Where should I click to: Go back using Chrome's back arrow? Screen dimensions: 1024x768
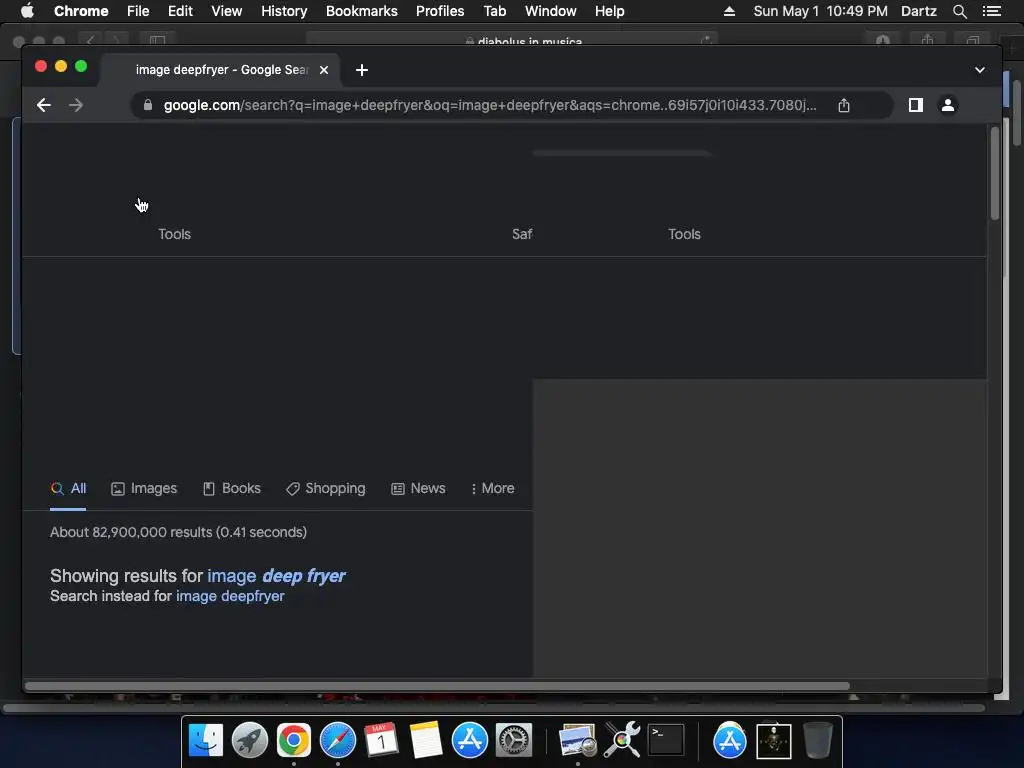(x=44, y=105)
